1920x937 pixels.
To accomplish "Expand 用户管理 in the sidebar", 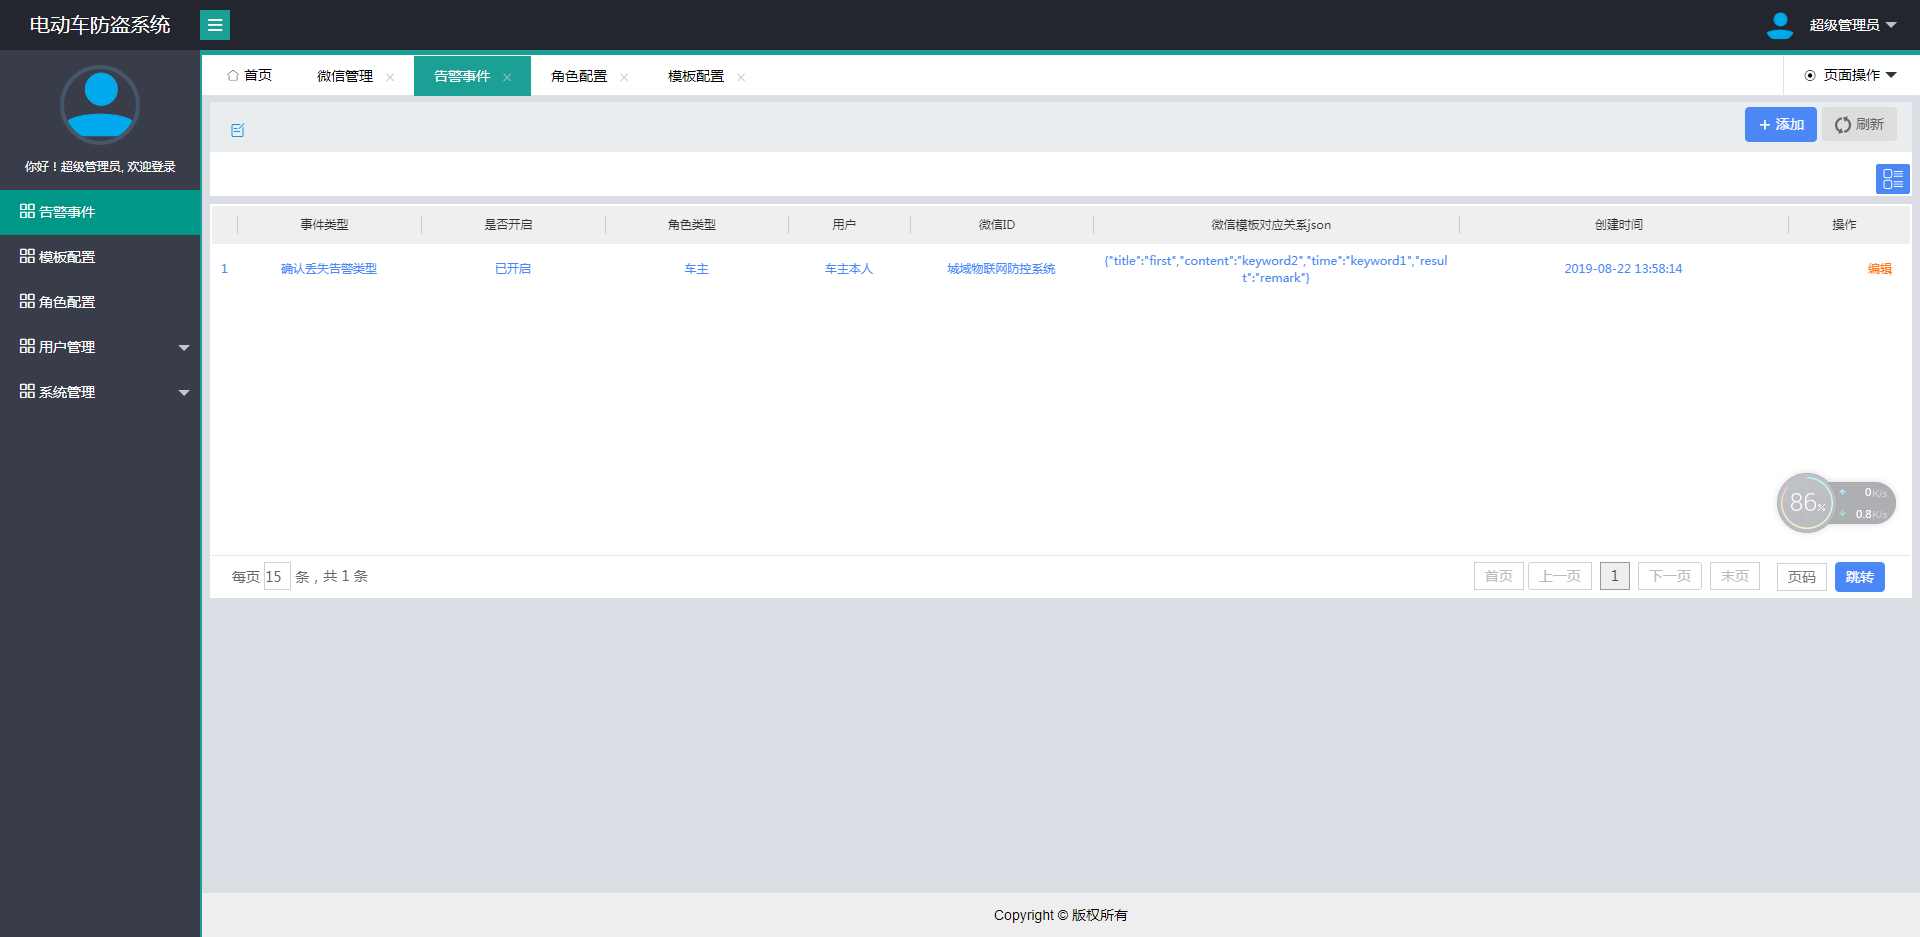I will click(x=100, y=347).
